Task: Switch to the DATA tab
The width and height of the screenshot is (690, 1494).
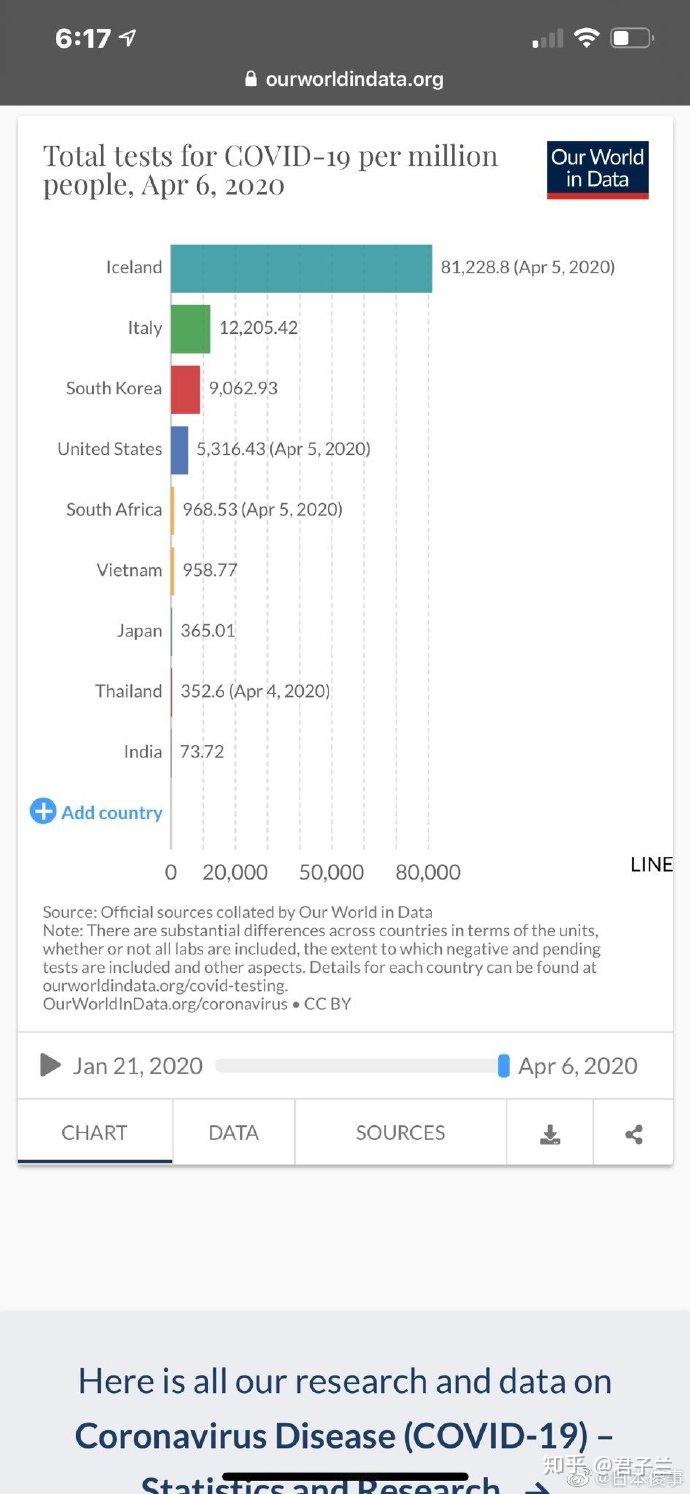Action: (233, 1133)
